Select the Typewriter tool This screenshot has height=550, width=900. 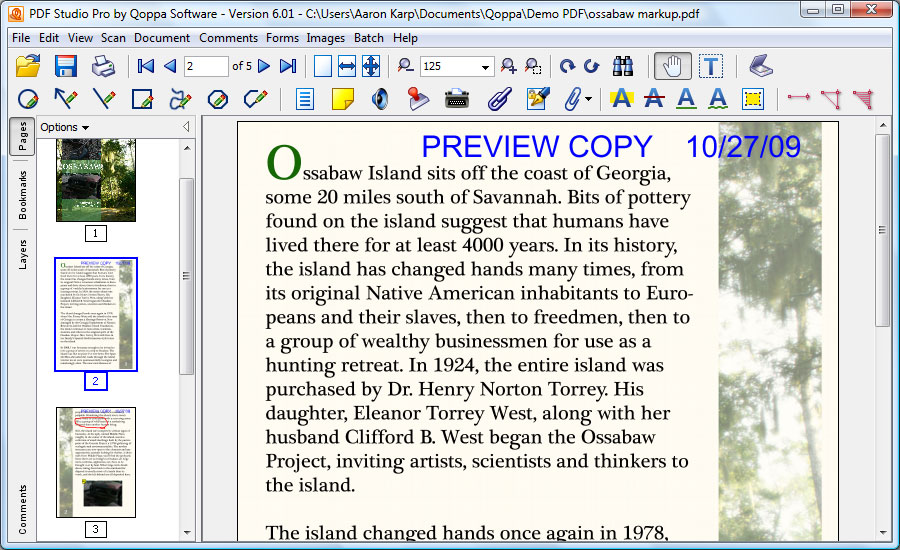(x=457, y=99)
